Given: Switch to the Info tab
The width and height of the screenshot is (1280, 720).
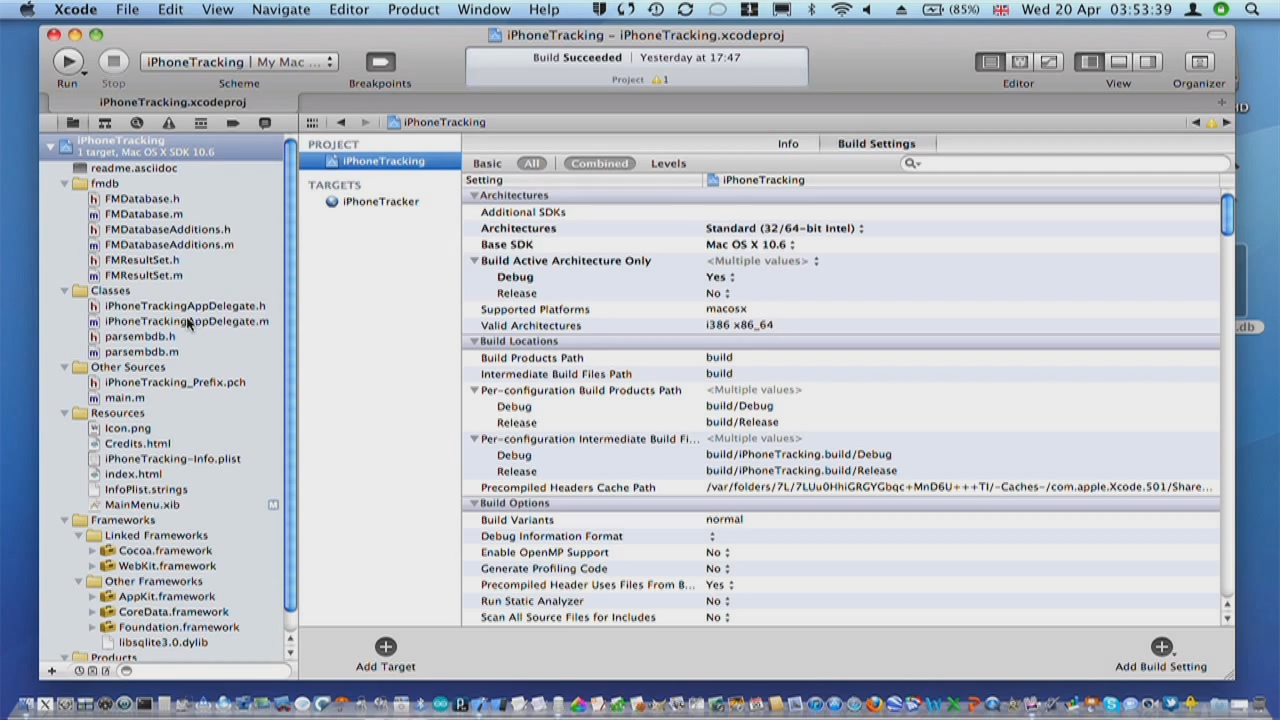Looking at the screenshot, I should click(x=788, y=144).
